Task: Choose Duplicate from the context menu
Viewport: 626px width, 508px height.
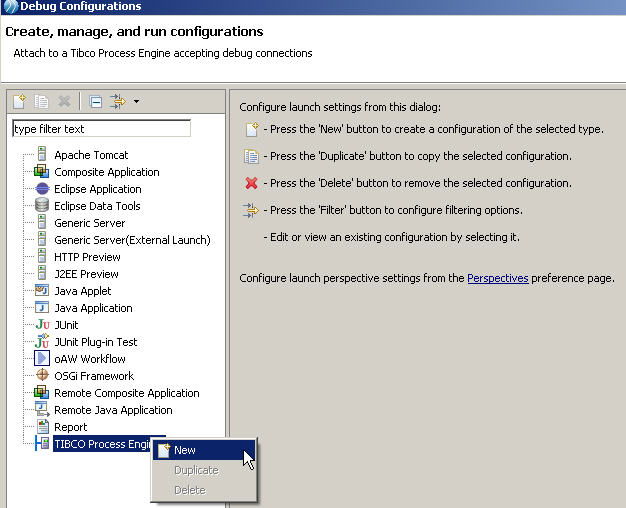Action: pos(204,470)
